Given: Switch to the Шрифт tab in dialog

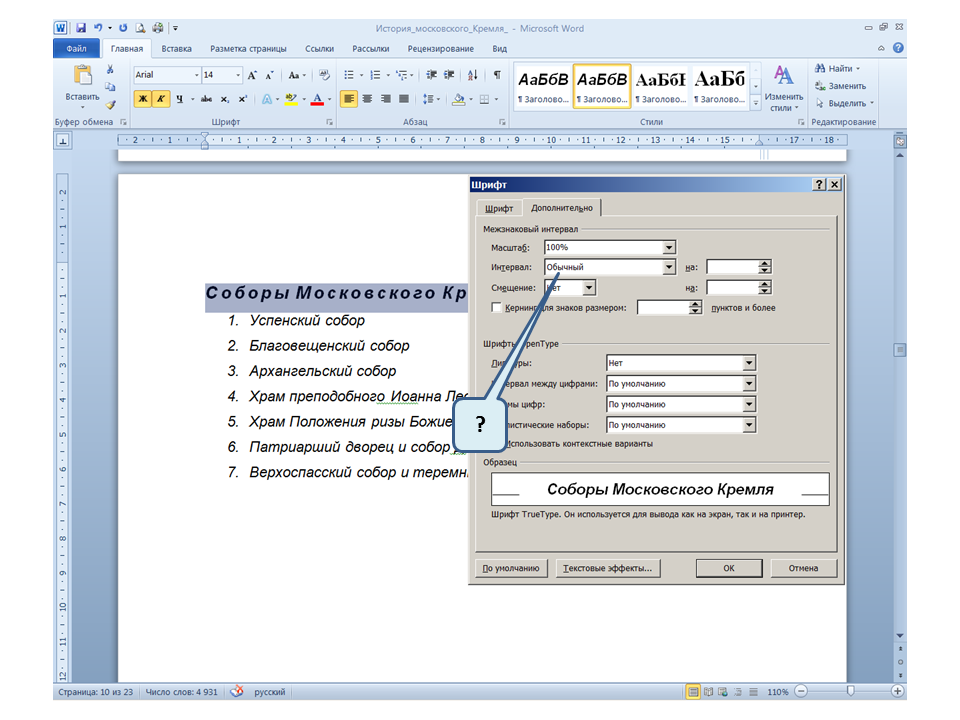Looking at the screenshot, I should [x=499, y=208].
